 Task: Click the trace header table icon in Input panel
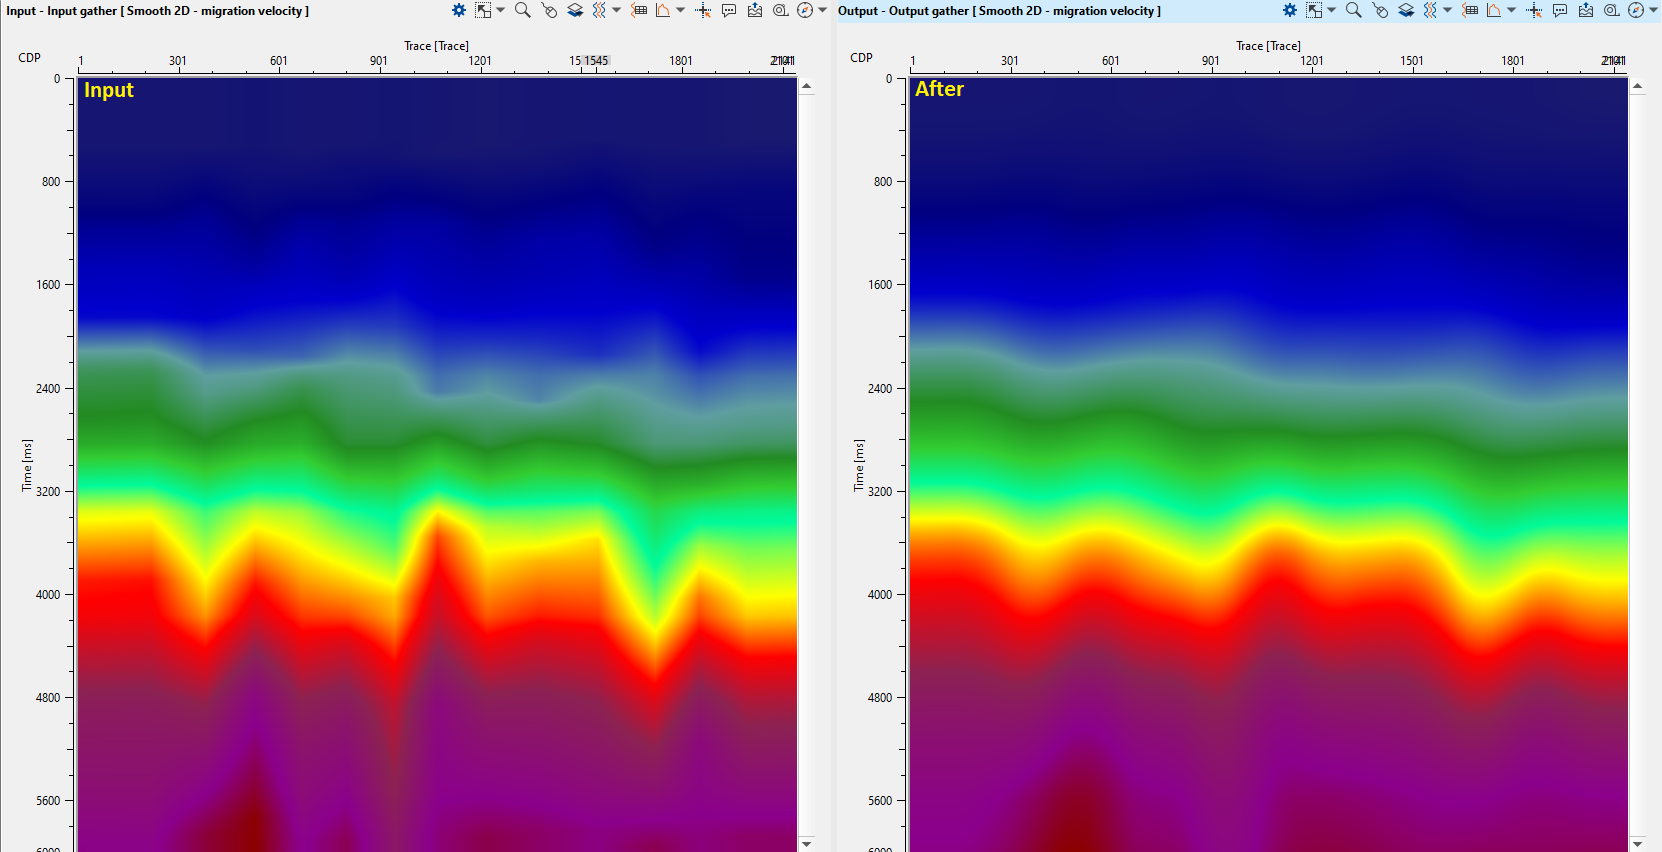[639, 10]
